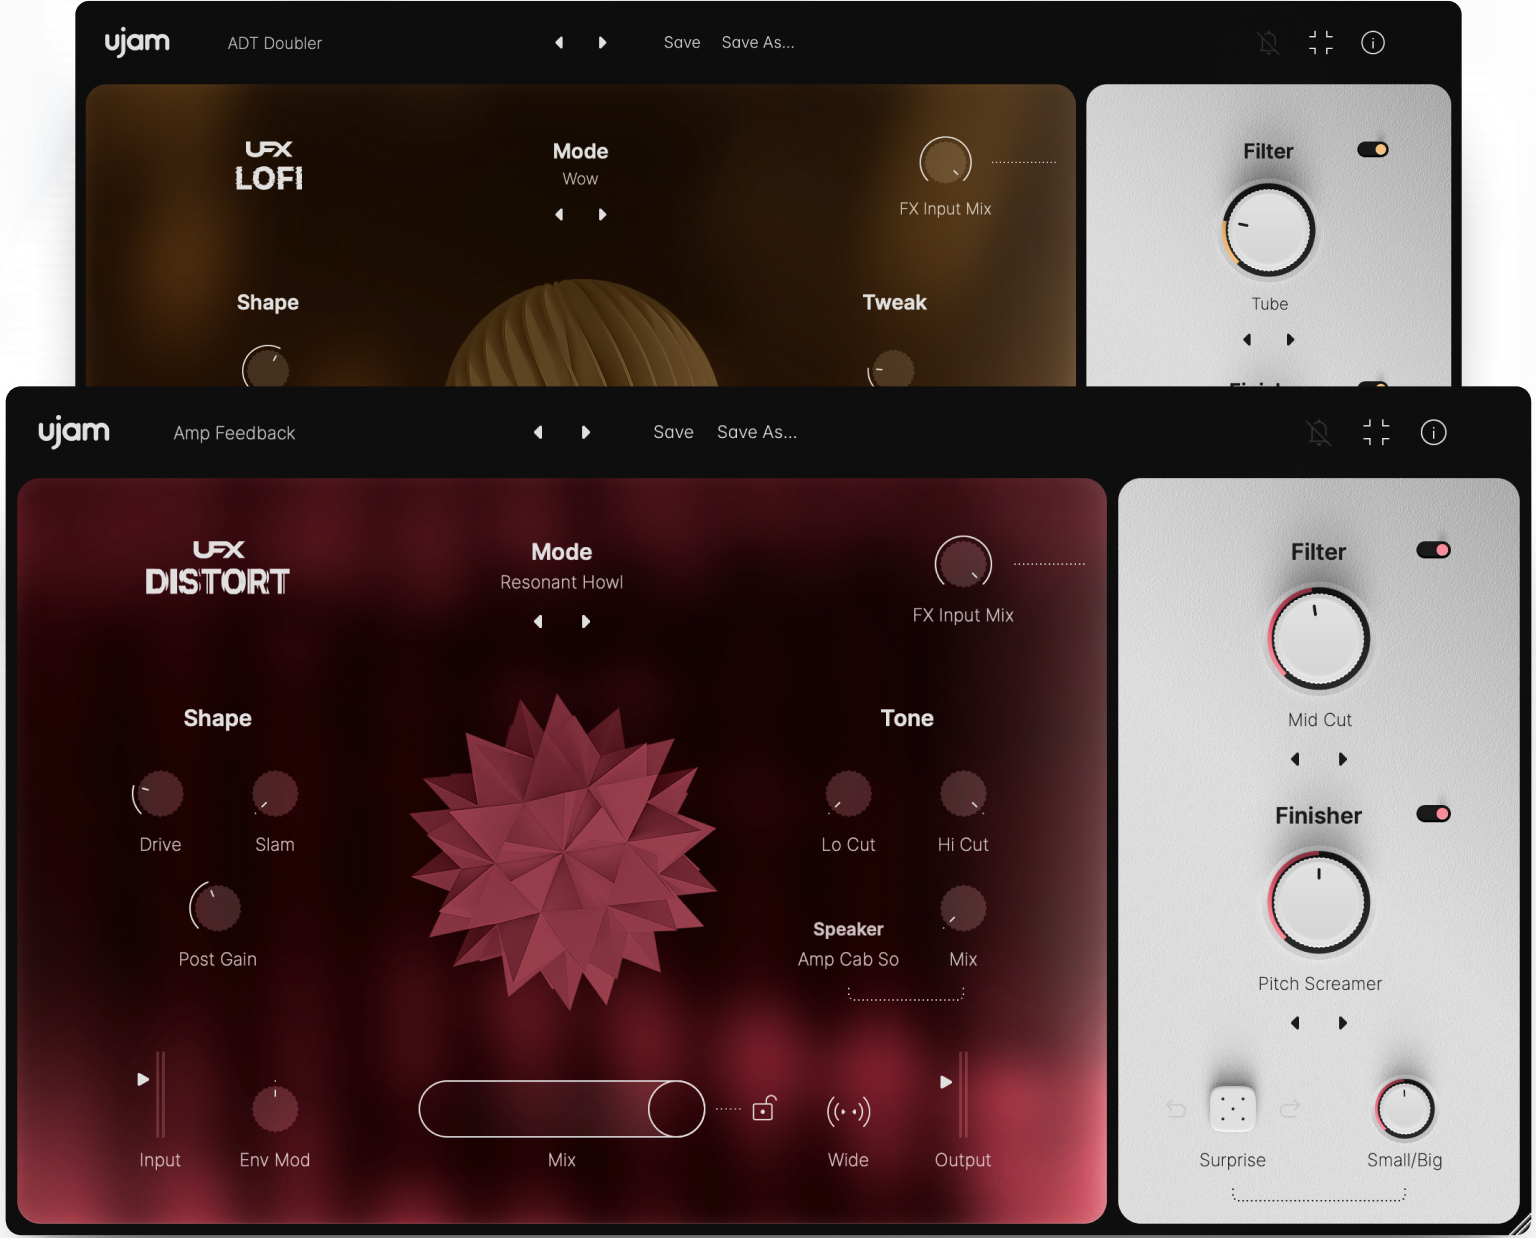
Task: Enable the Filter toggle in the Distort panel
Action: click(1434, 549)
